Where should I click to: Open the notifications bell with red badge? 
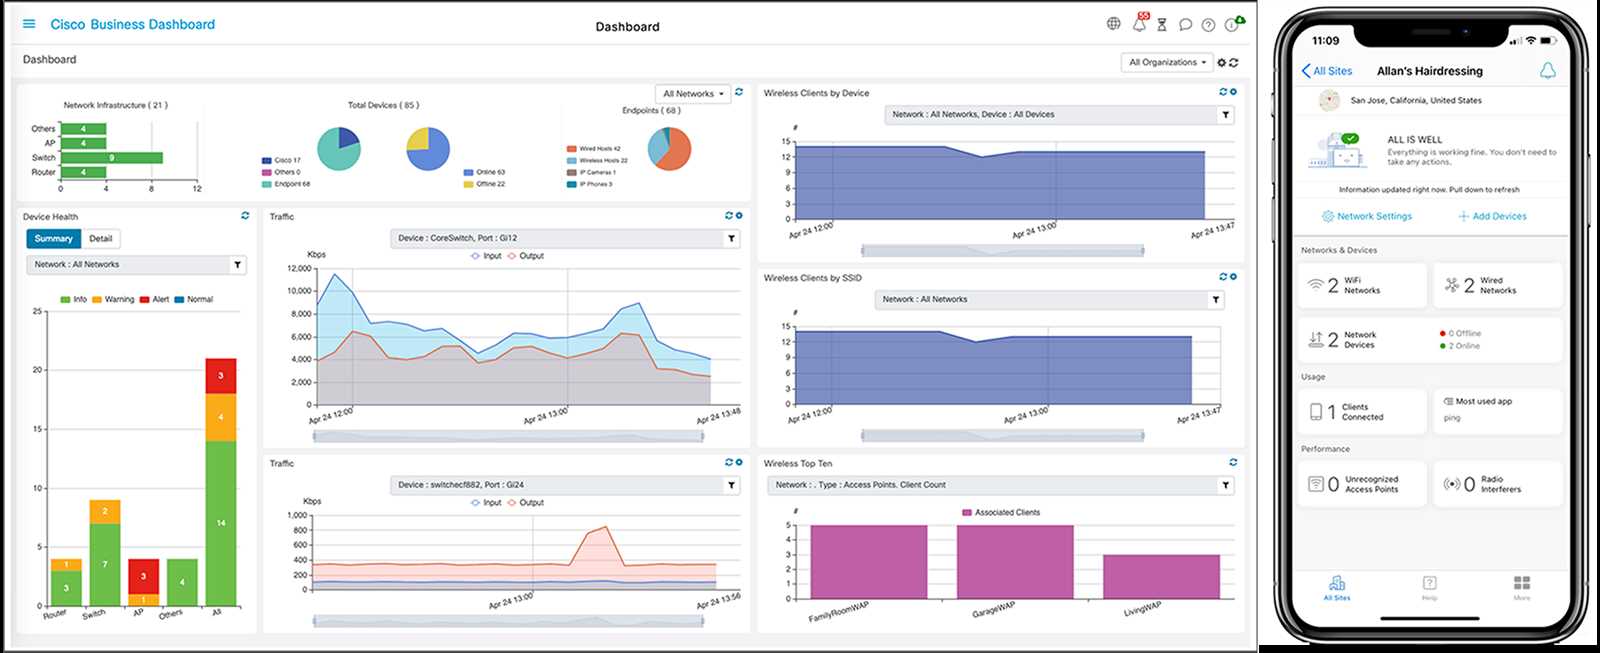[x=1139, y=23]
